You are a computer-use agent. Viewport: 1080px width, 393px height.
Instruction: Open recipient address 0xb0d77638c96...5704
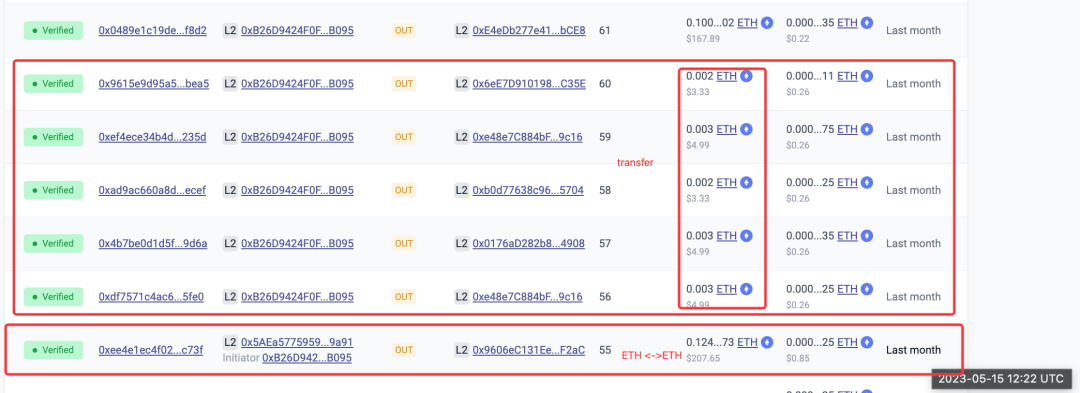(x=528, y=190)
